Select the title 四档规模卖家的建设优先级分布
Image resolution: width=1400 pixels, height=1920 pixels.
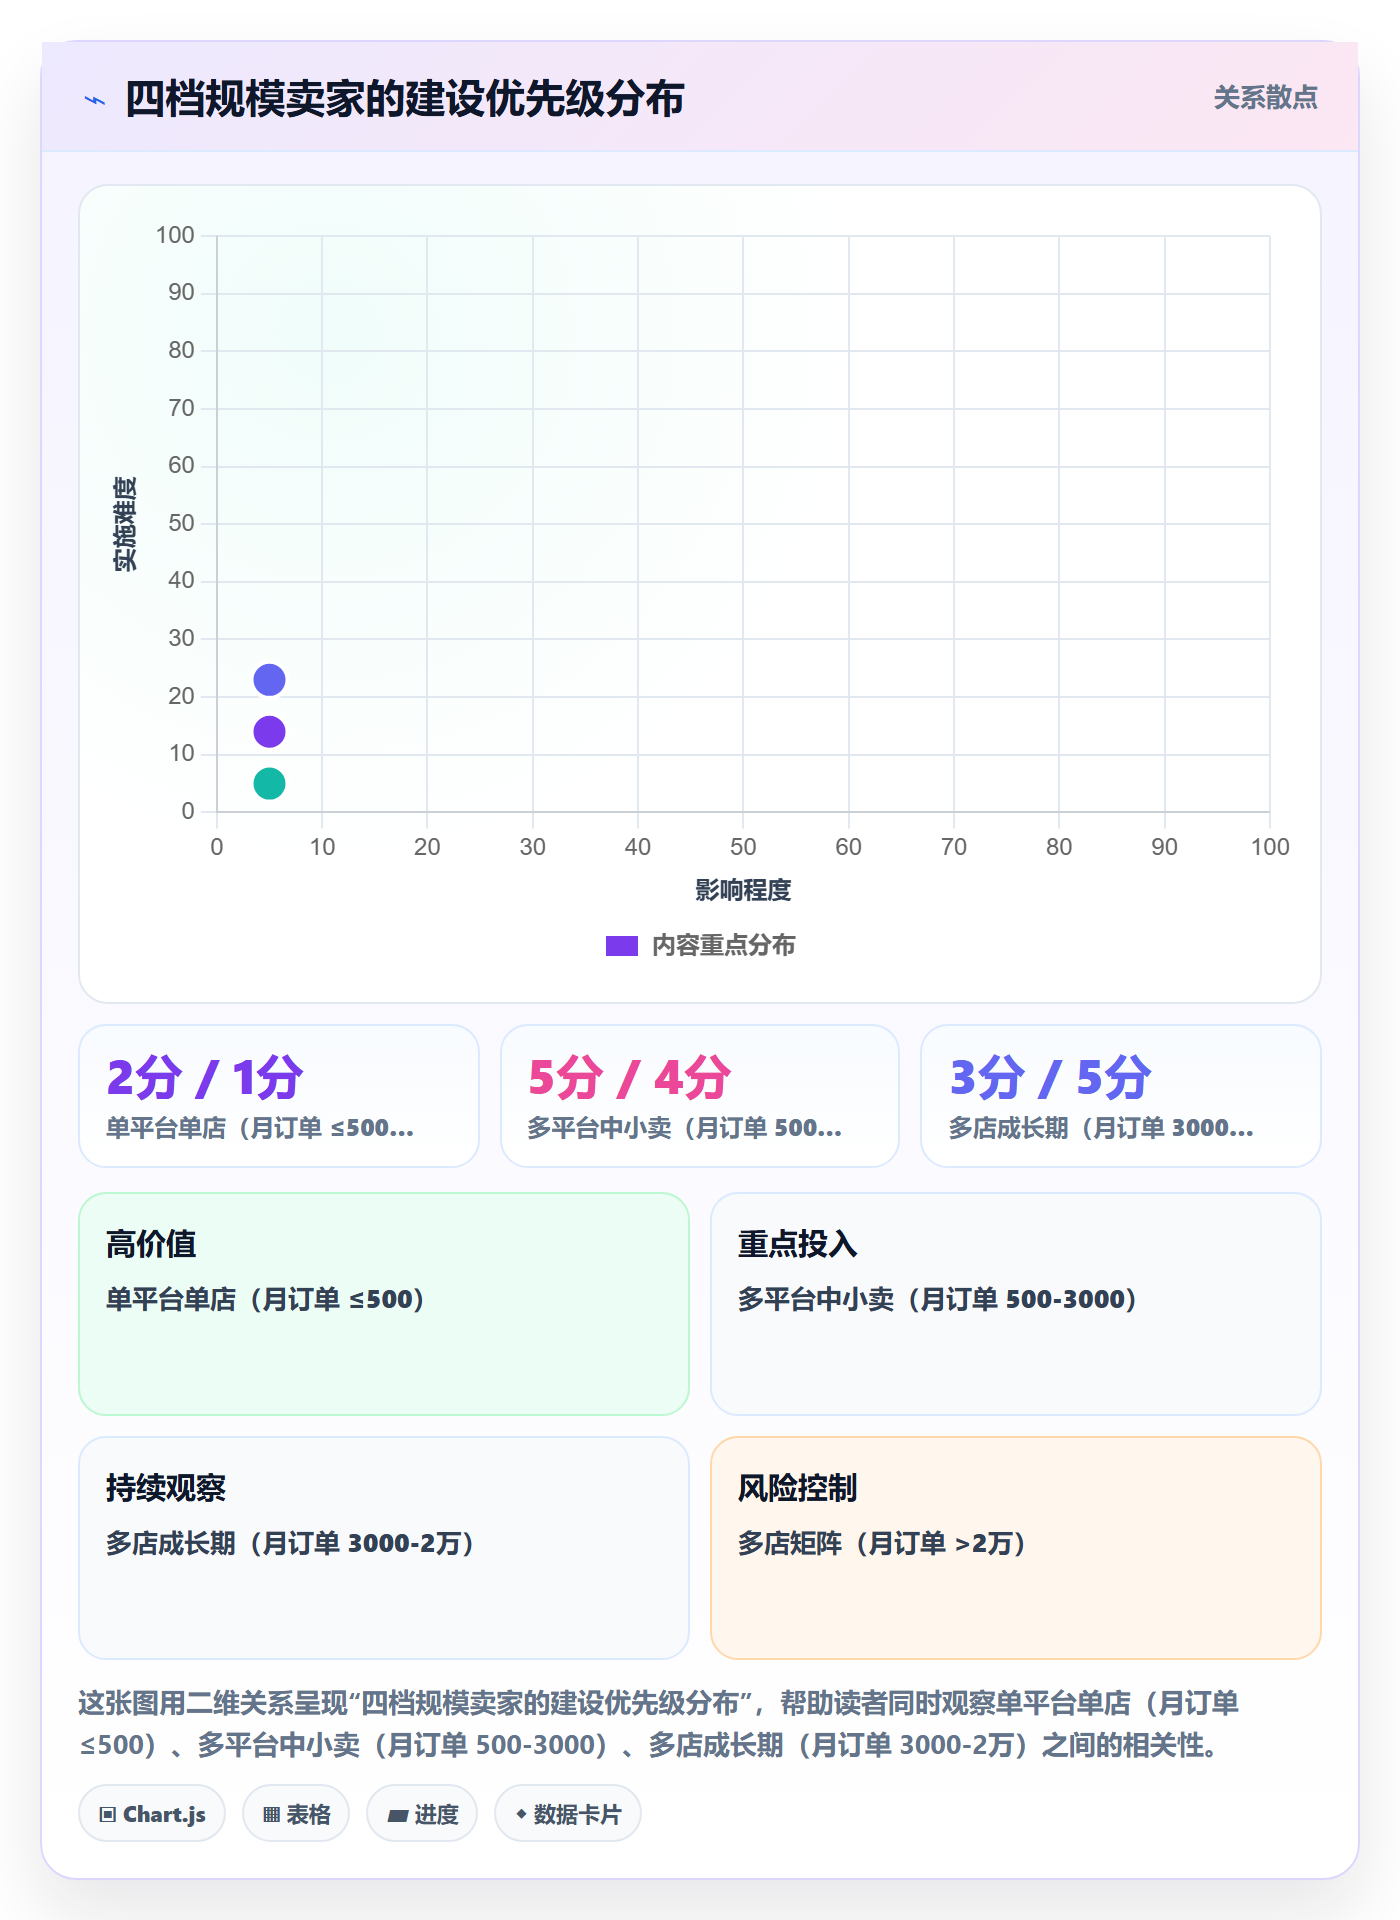point(405,99)
